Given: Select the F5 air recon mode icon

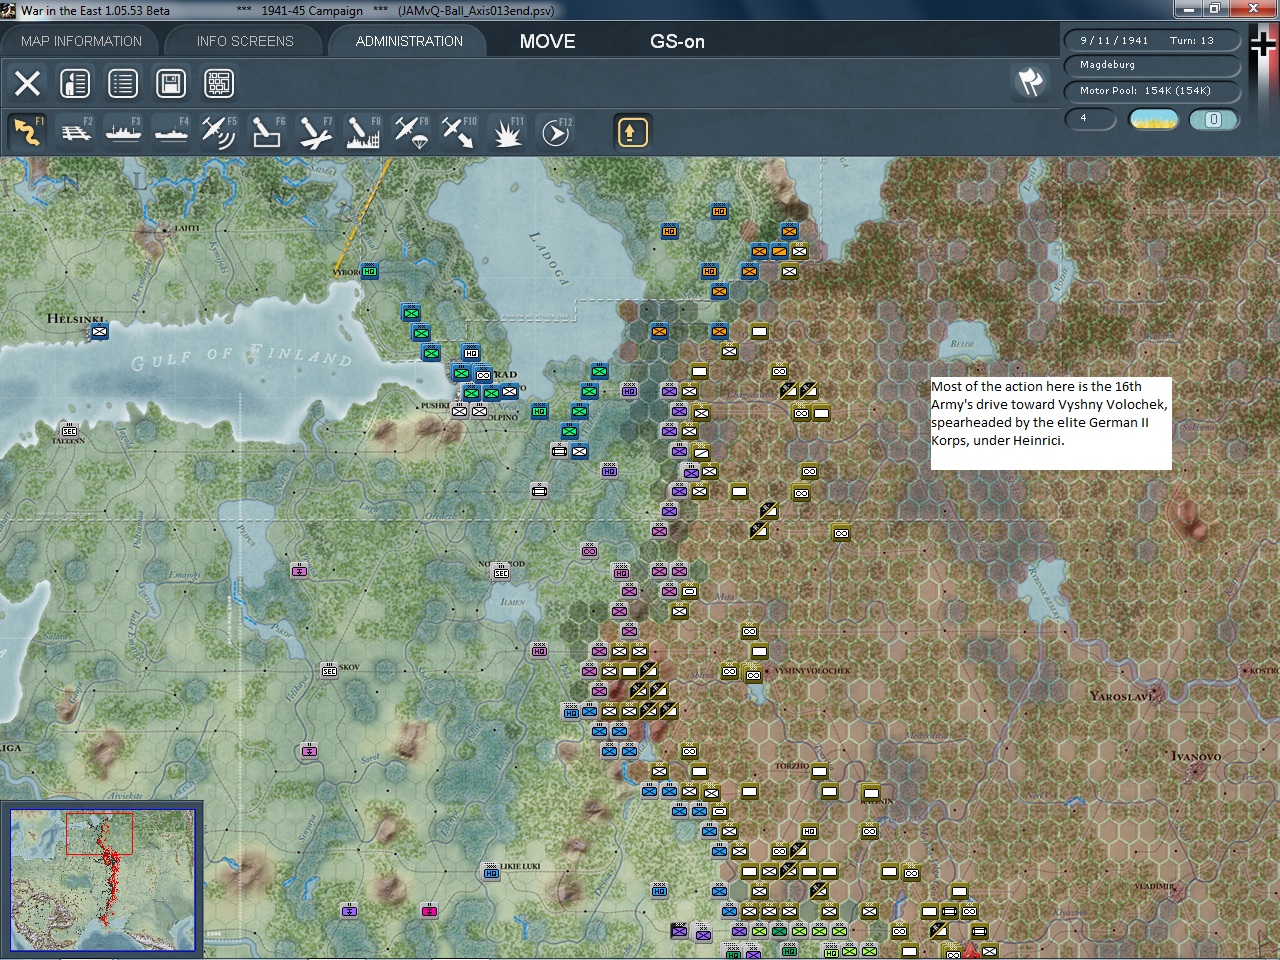Looking at the screenshot, I should point(219,132).
